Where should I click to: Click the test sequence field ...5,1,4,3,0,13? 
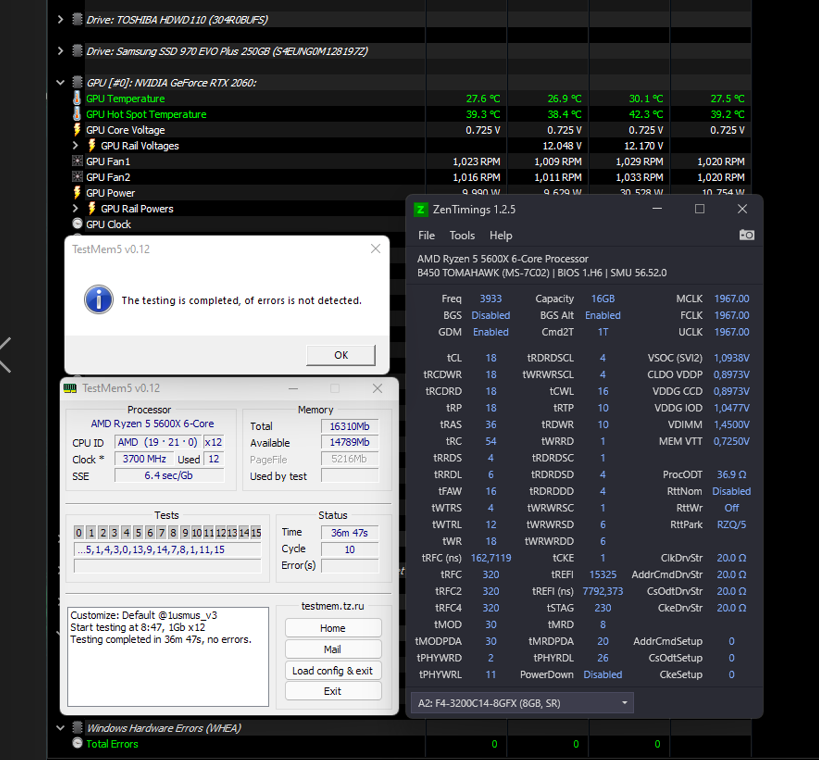coord(168,549)
